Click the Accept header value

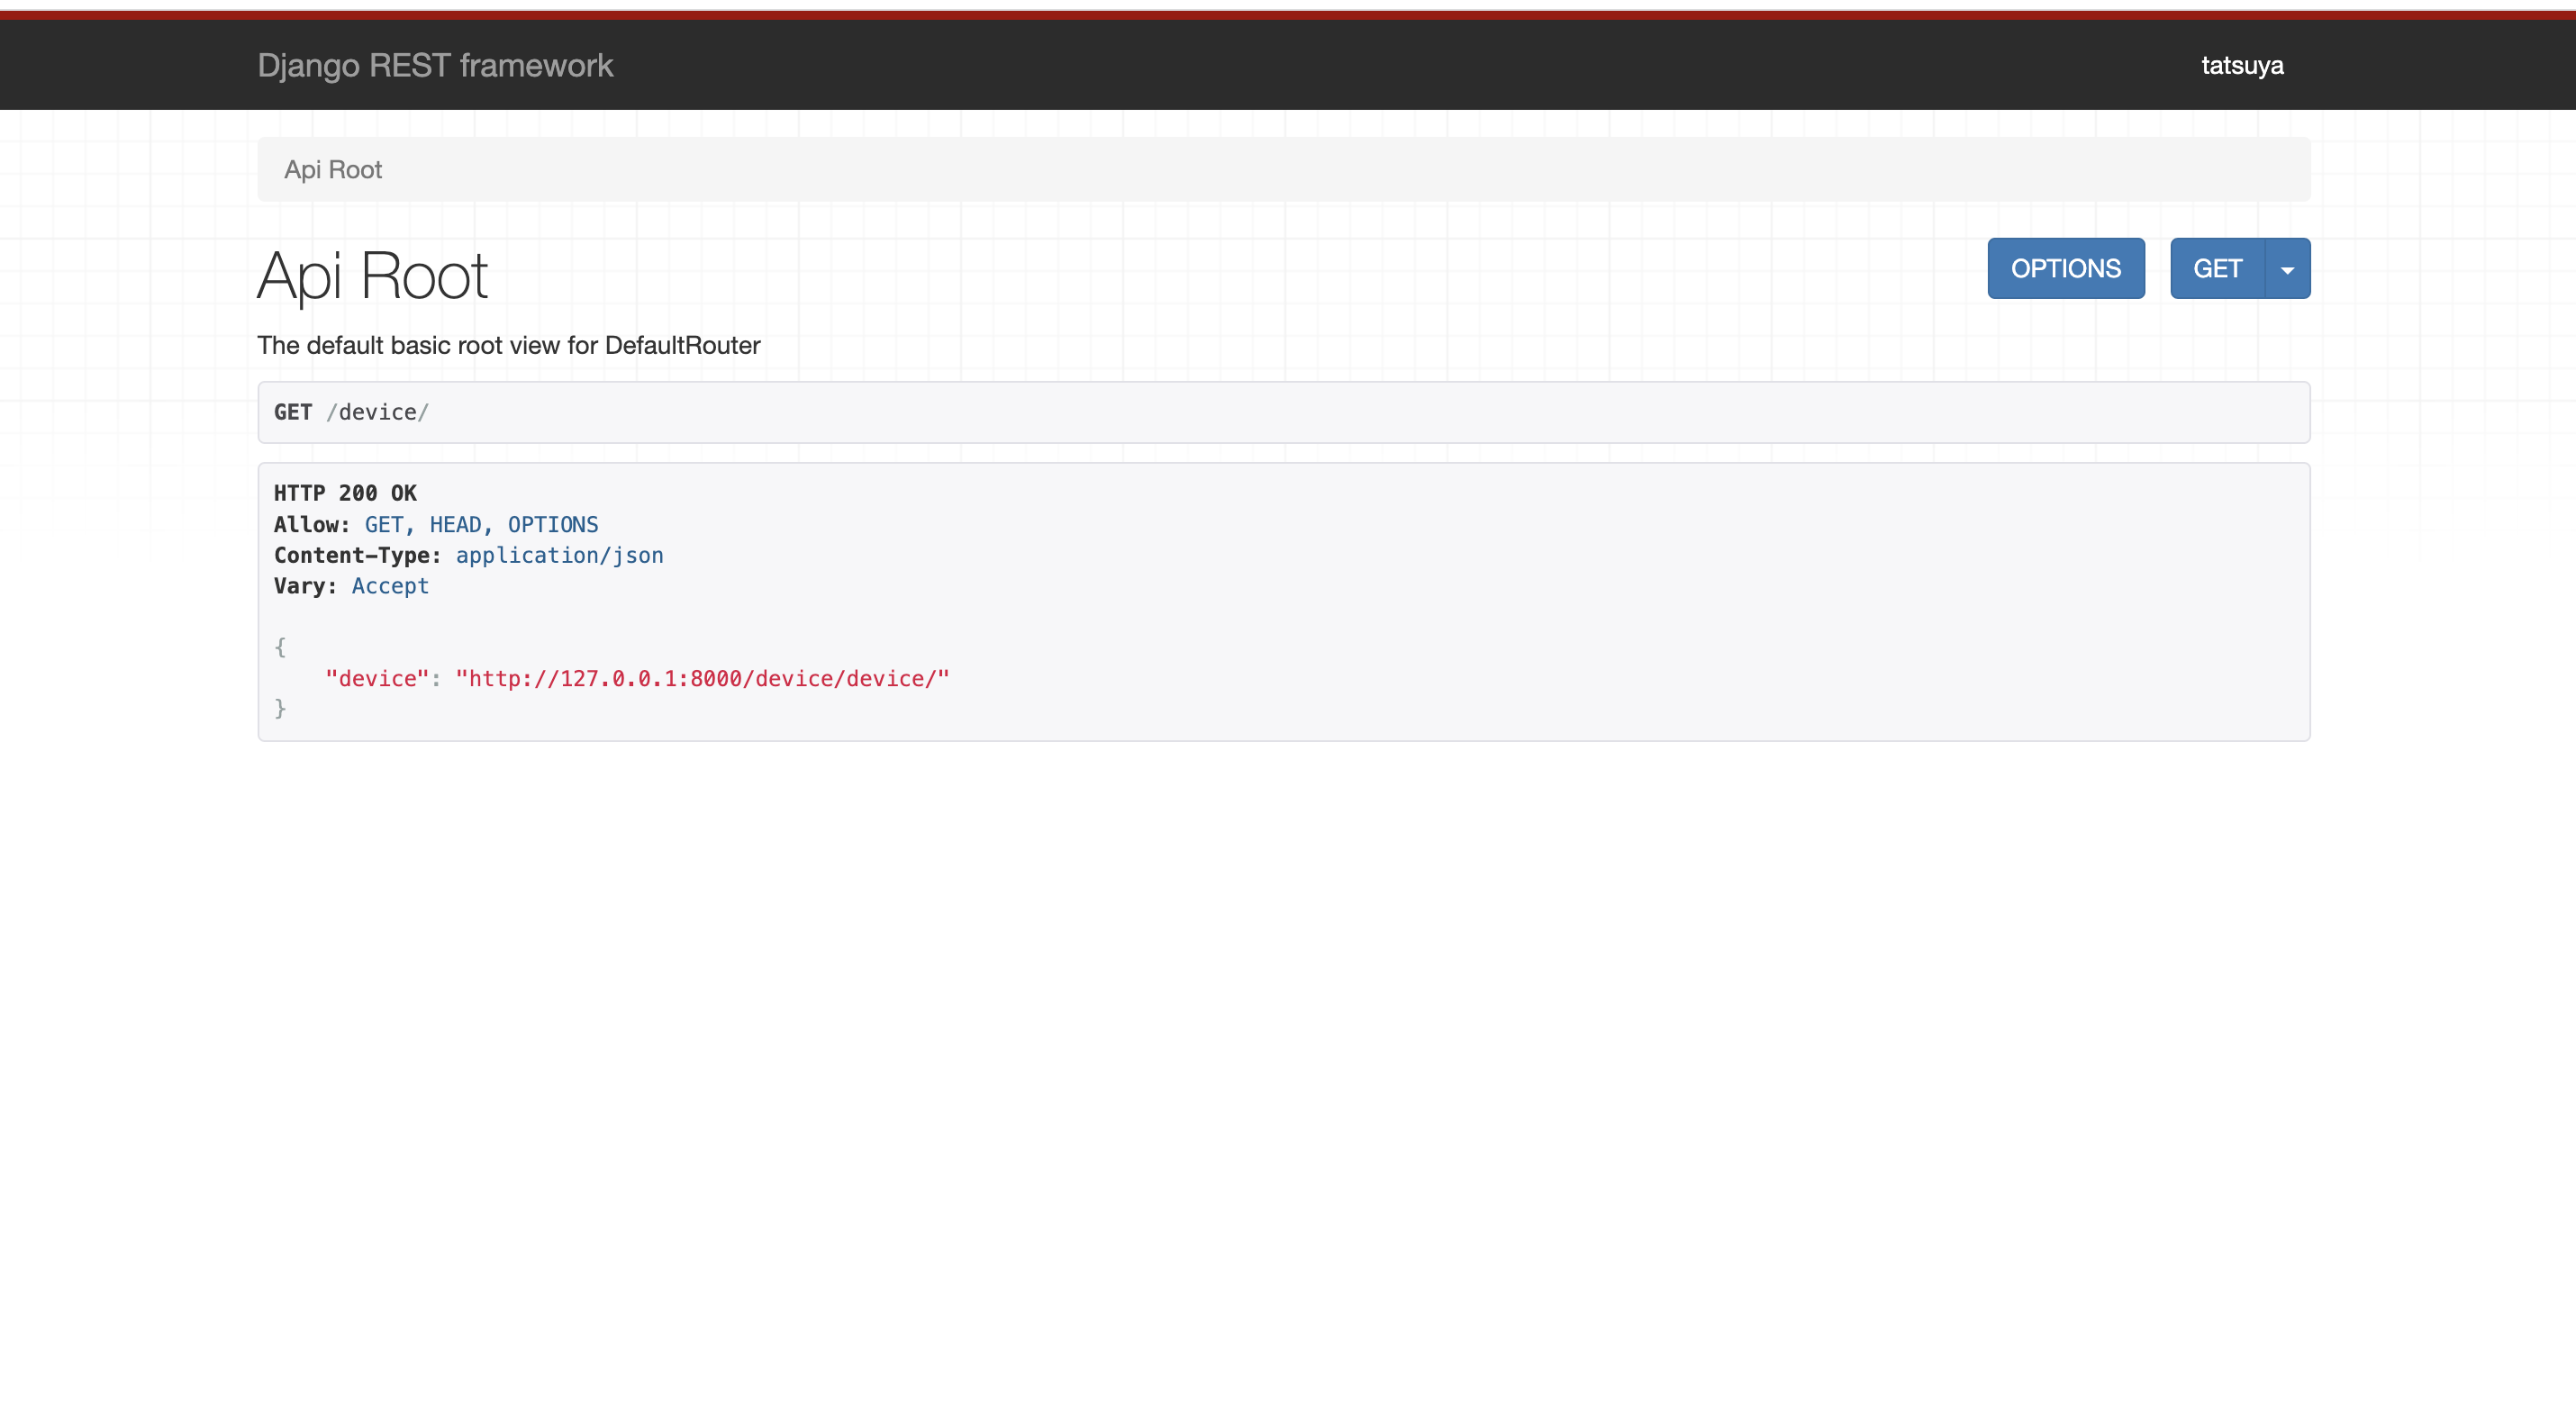point(390,586)
